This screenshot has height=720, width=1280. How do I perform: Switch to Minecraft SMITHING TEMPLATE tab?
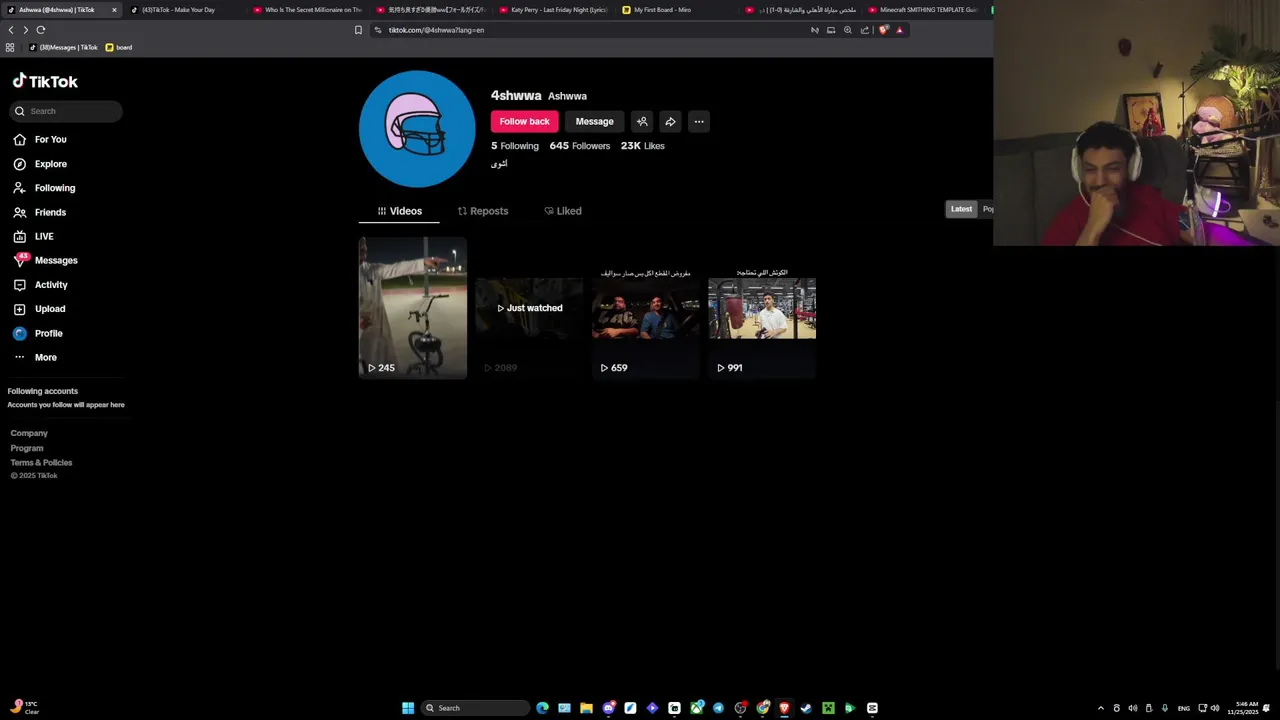coord(924,10)
